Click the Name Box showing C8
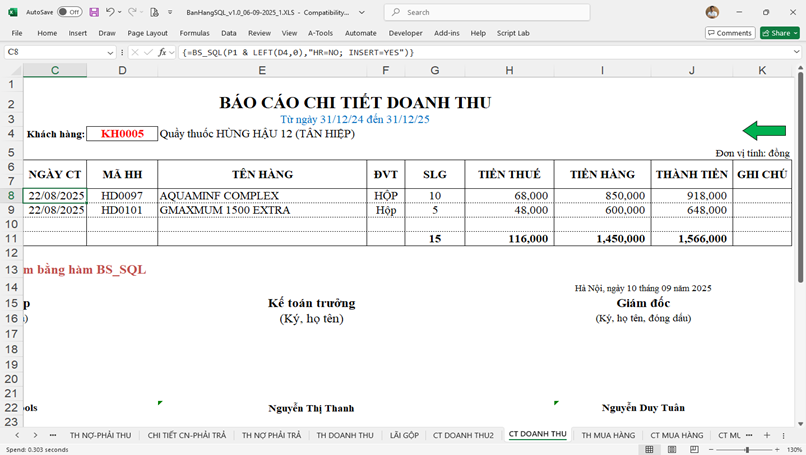This screenshot has width=806, height=455. [x=54, y=52]
